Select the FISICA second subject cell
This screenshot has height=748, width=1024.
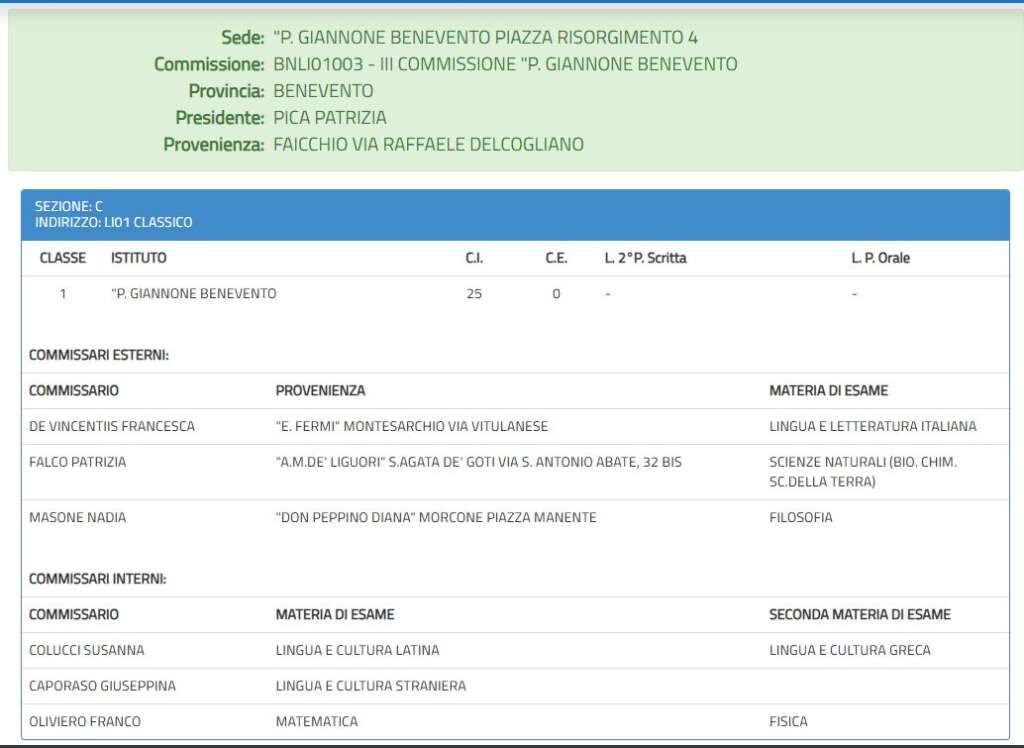click(788, 722)
